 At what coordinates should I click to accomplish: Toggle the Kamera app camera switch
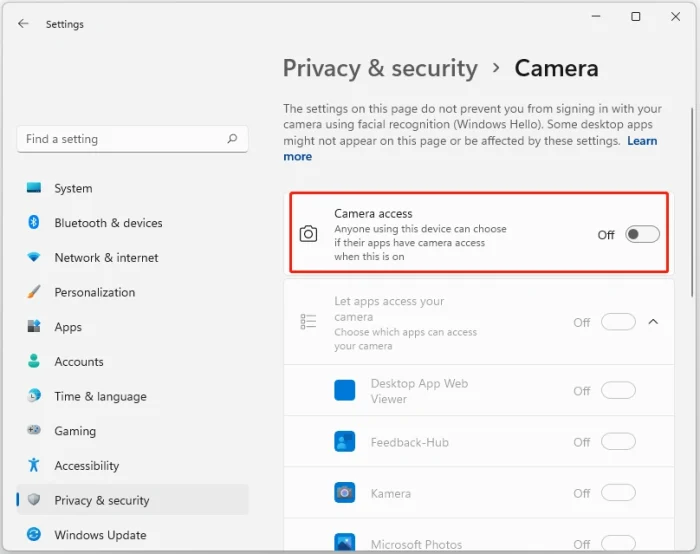coord(618,493)
